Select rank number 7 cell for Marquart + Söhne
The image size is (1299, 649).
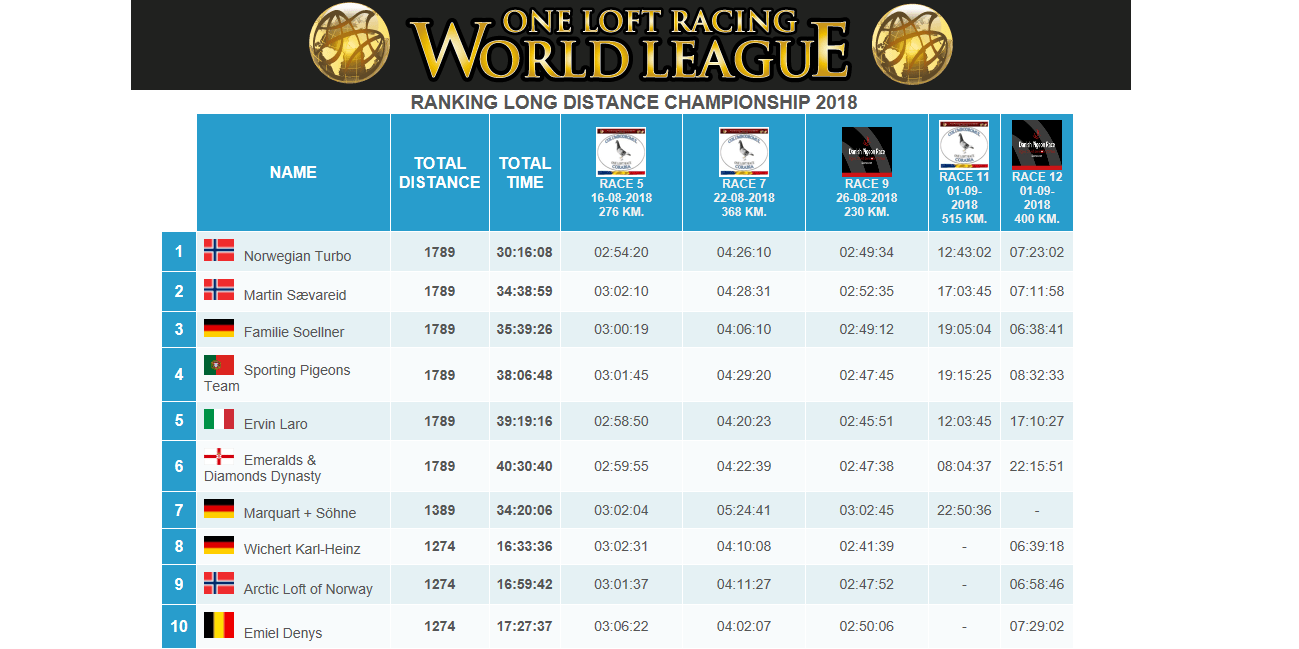tap(179, 510)
